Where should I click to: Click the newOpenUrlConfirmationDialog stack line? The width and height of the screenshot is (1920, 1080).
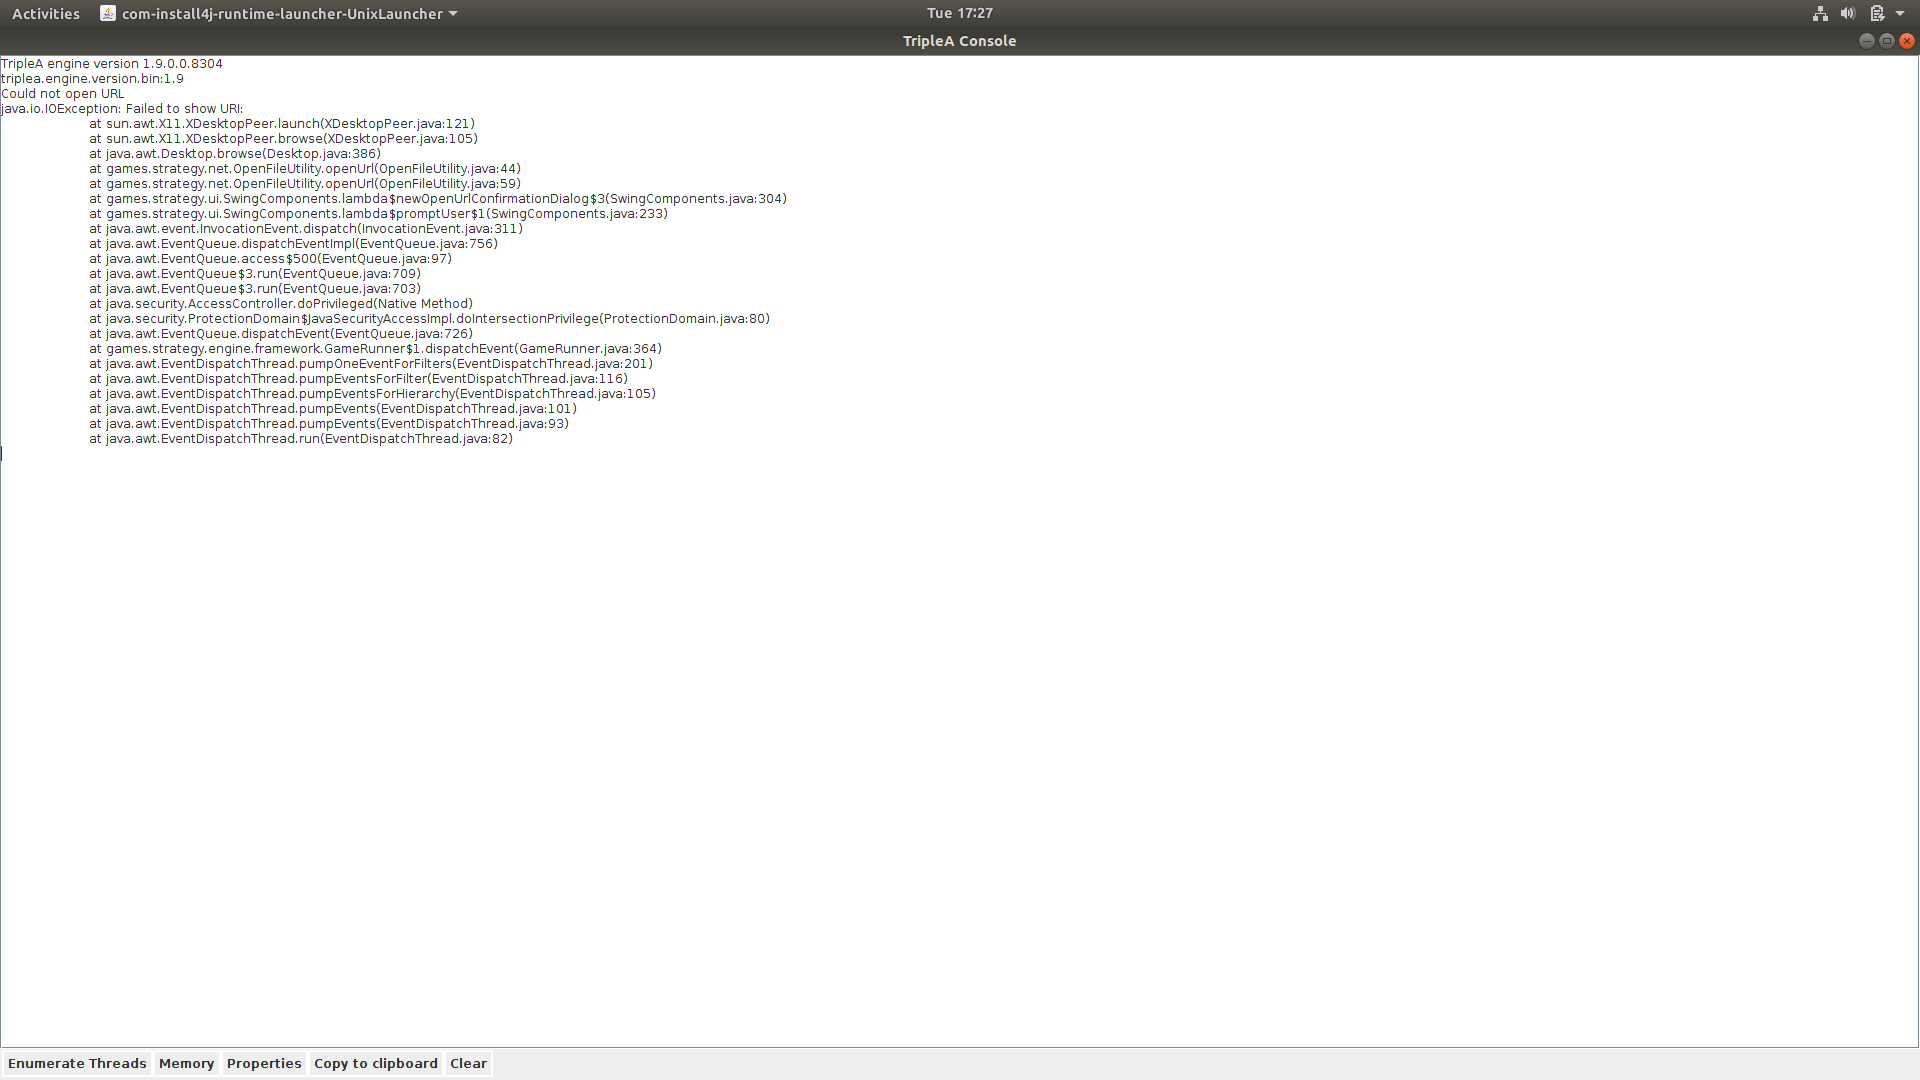[x=438, y=198]
